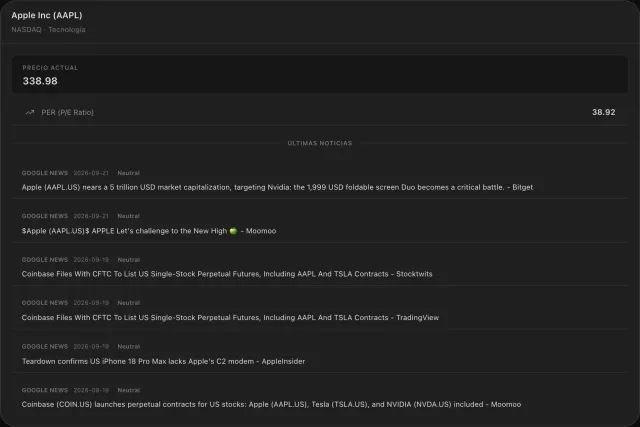
Task: Click the NASDAQ · Tecnología subtitle
Action: click(48, 30)
